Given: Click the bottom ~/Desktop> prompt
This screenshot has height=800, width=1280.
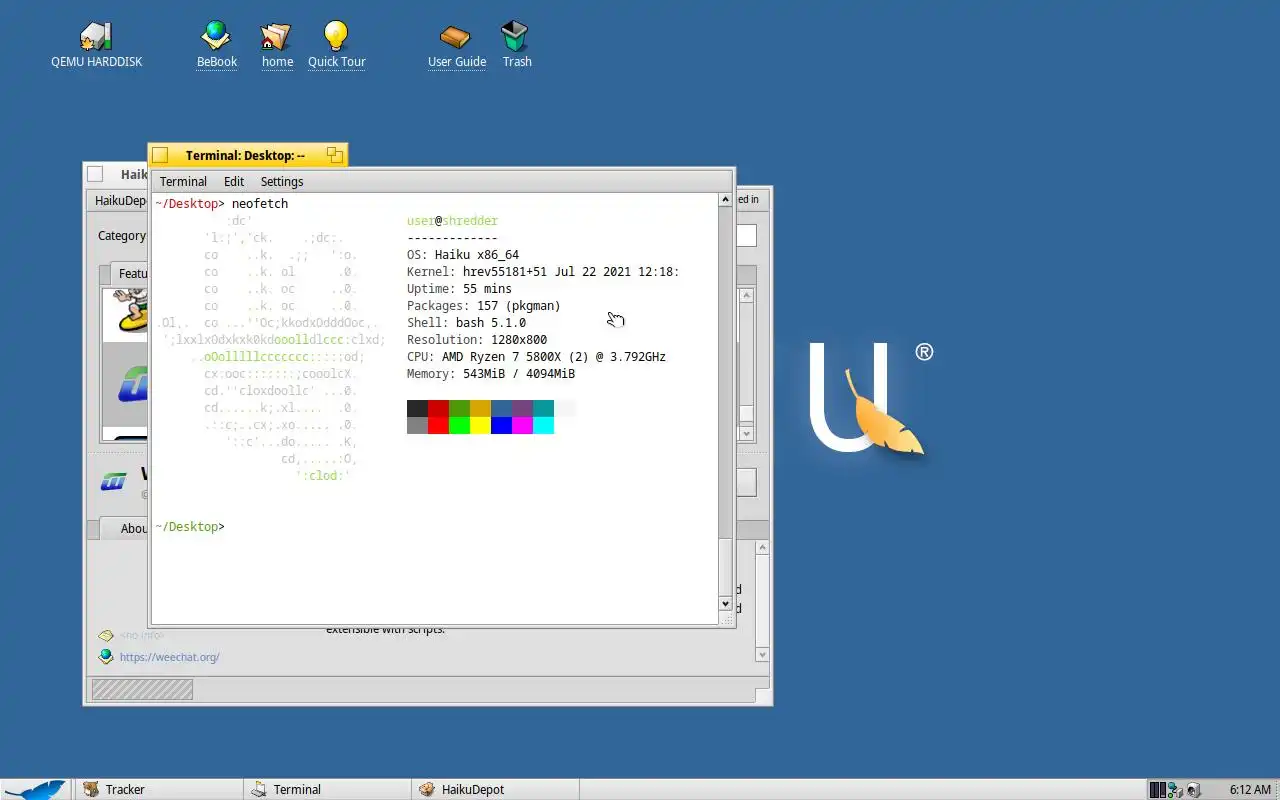Looking at the screenshot, I should point(190,527).
